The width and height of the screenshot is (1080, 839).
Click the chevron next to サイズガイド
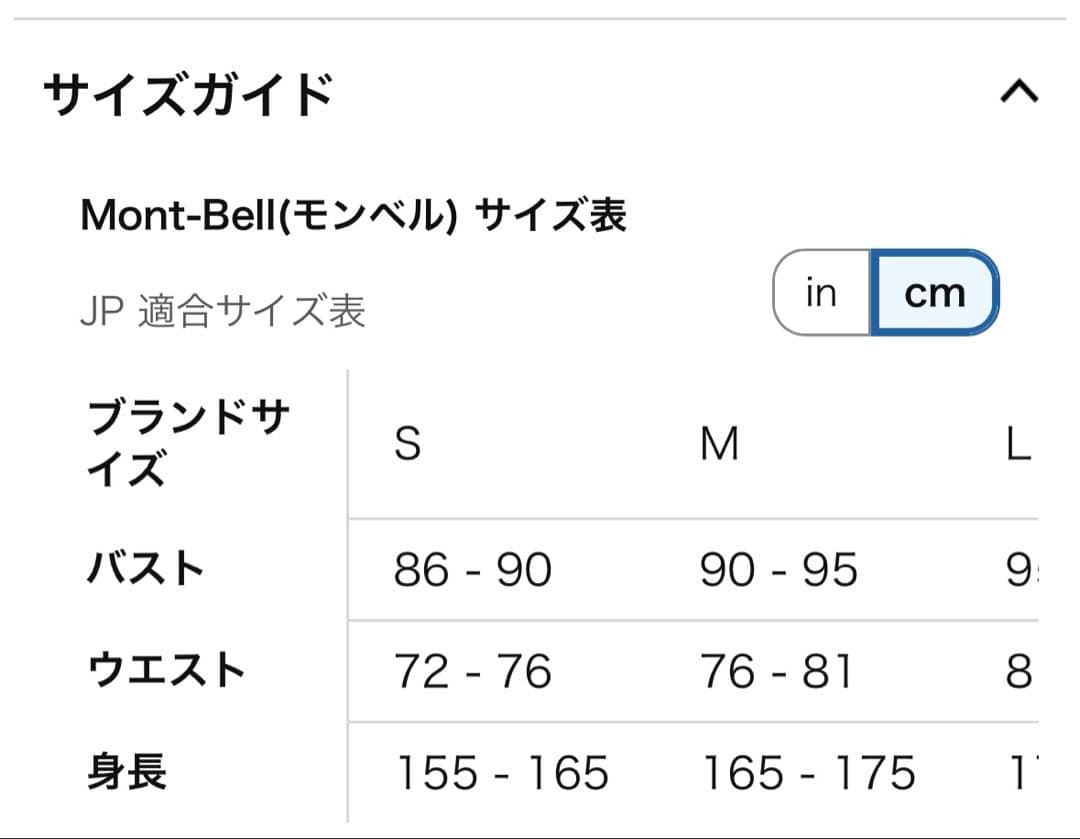1019,93
